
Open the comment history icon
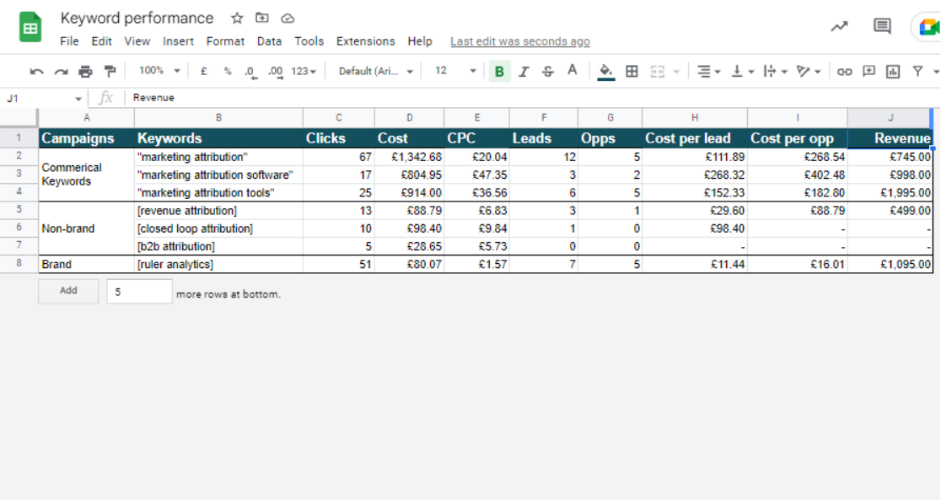click(x=882, y=27)
